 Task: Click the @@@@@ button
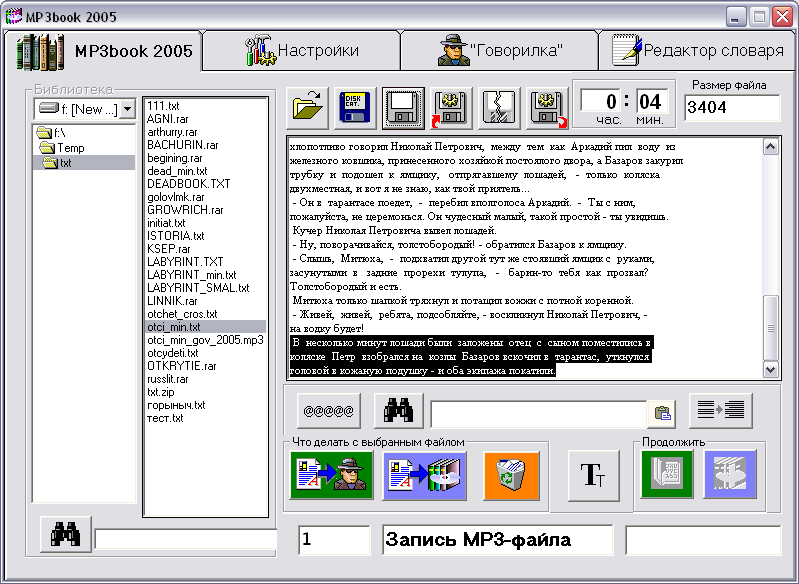click(x=329, y=410)
